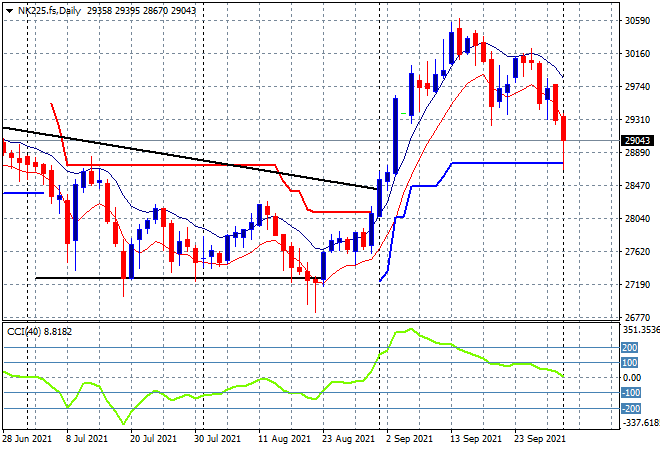Select the CCI 100 level label

tap(630, 363)
